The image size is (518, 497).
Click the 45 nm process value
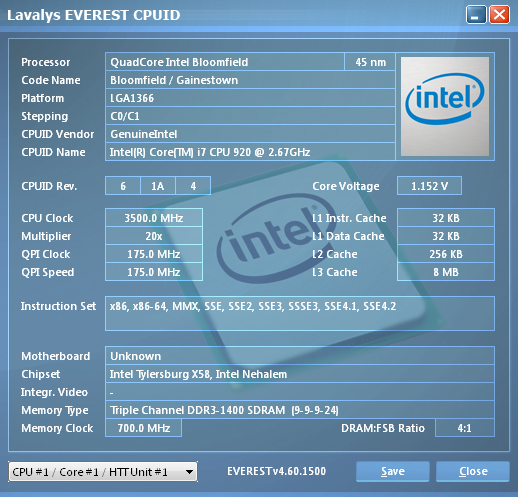pos(370,62)
